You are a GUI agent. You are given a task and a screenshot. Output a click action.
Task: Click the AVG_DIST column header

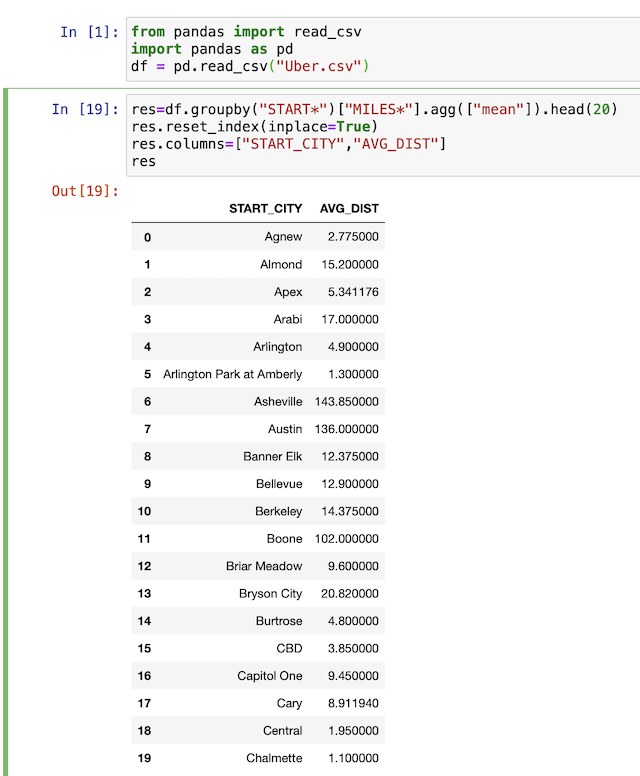pyautogui.click(x=349, y=208)
